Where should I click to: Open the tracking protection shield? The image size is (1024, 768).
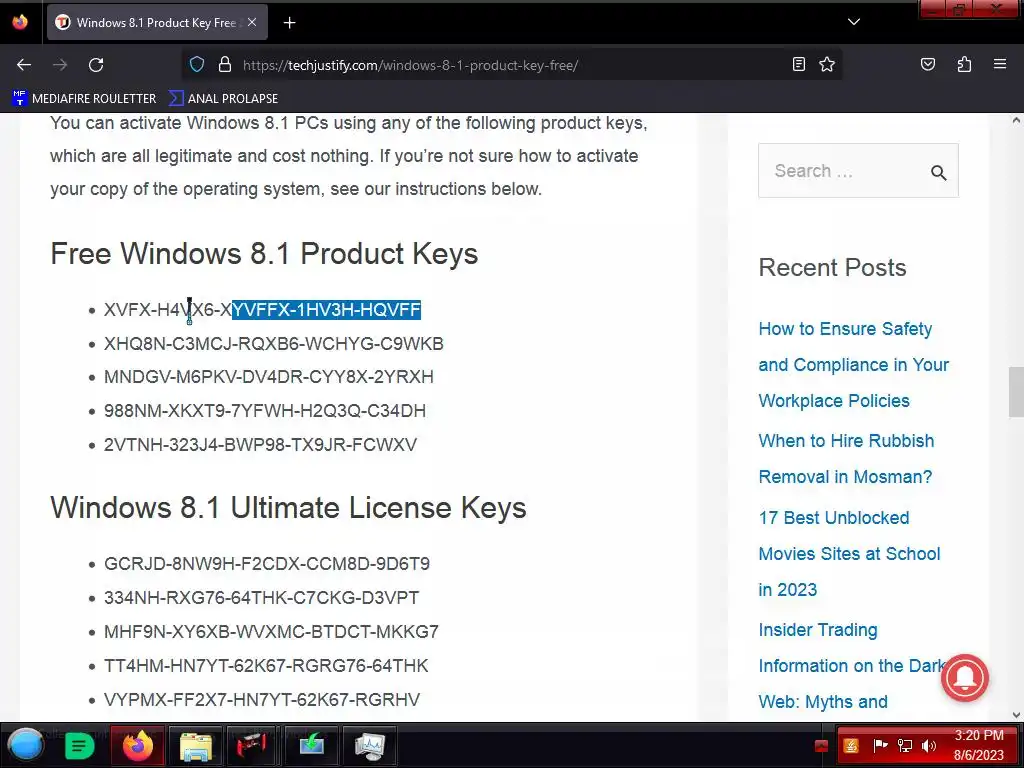click(x=197, y=65)
